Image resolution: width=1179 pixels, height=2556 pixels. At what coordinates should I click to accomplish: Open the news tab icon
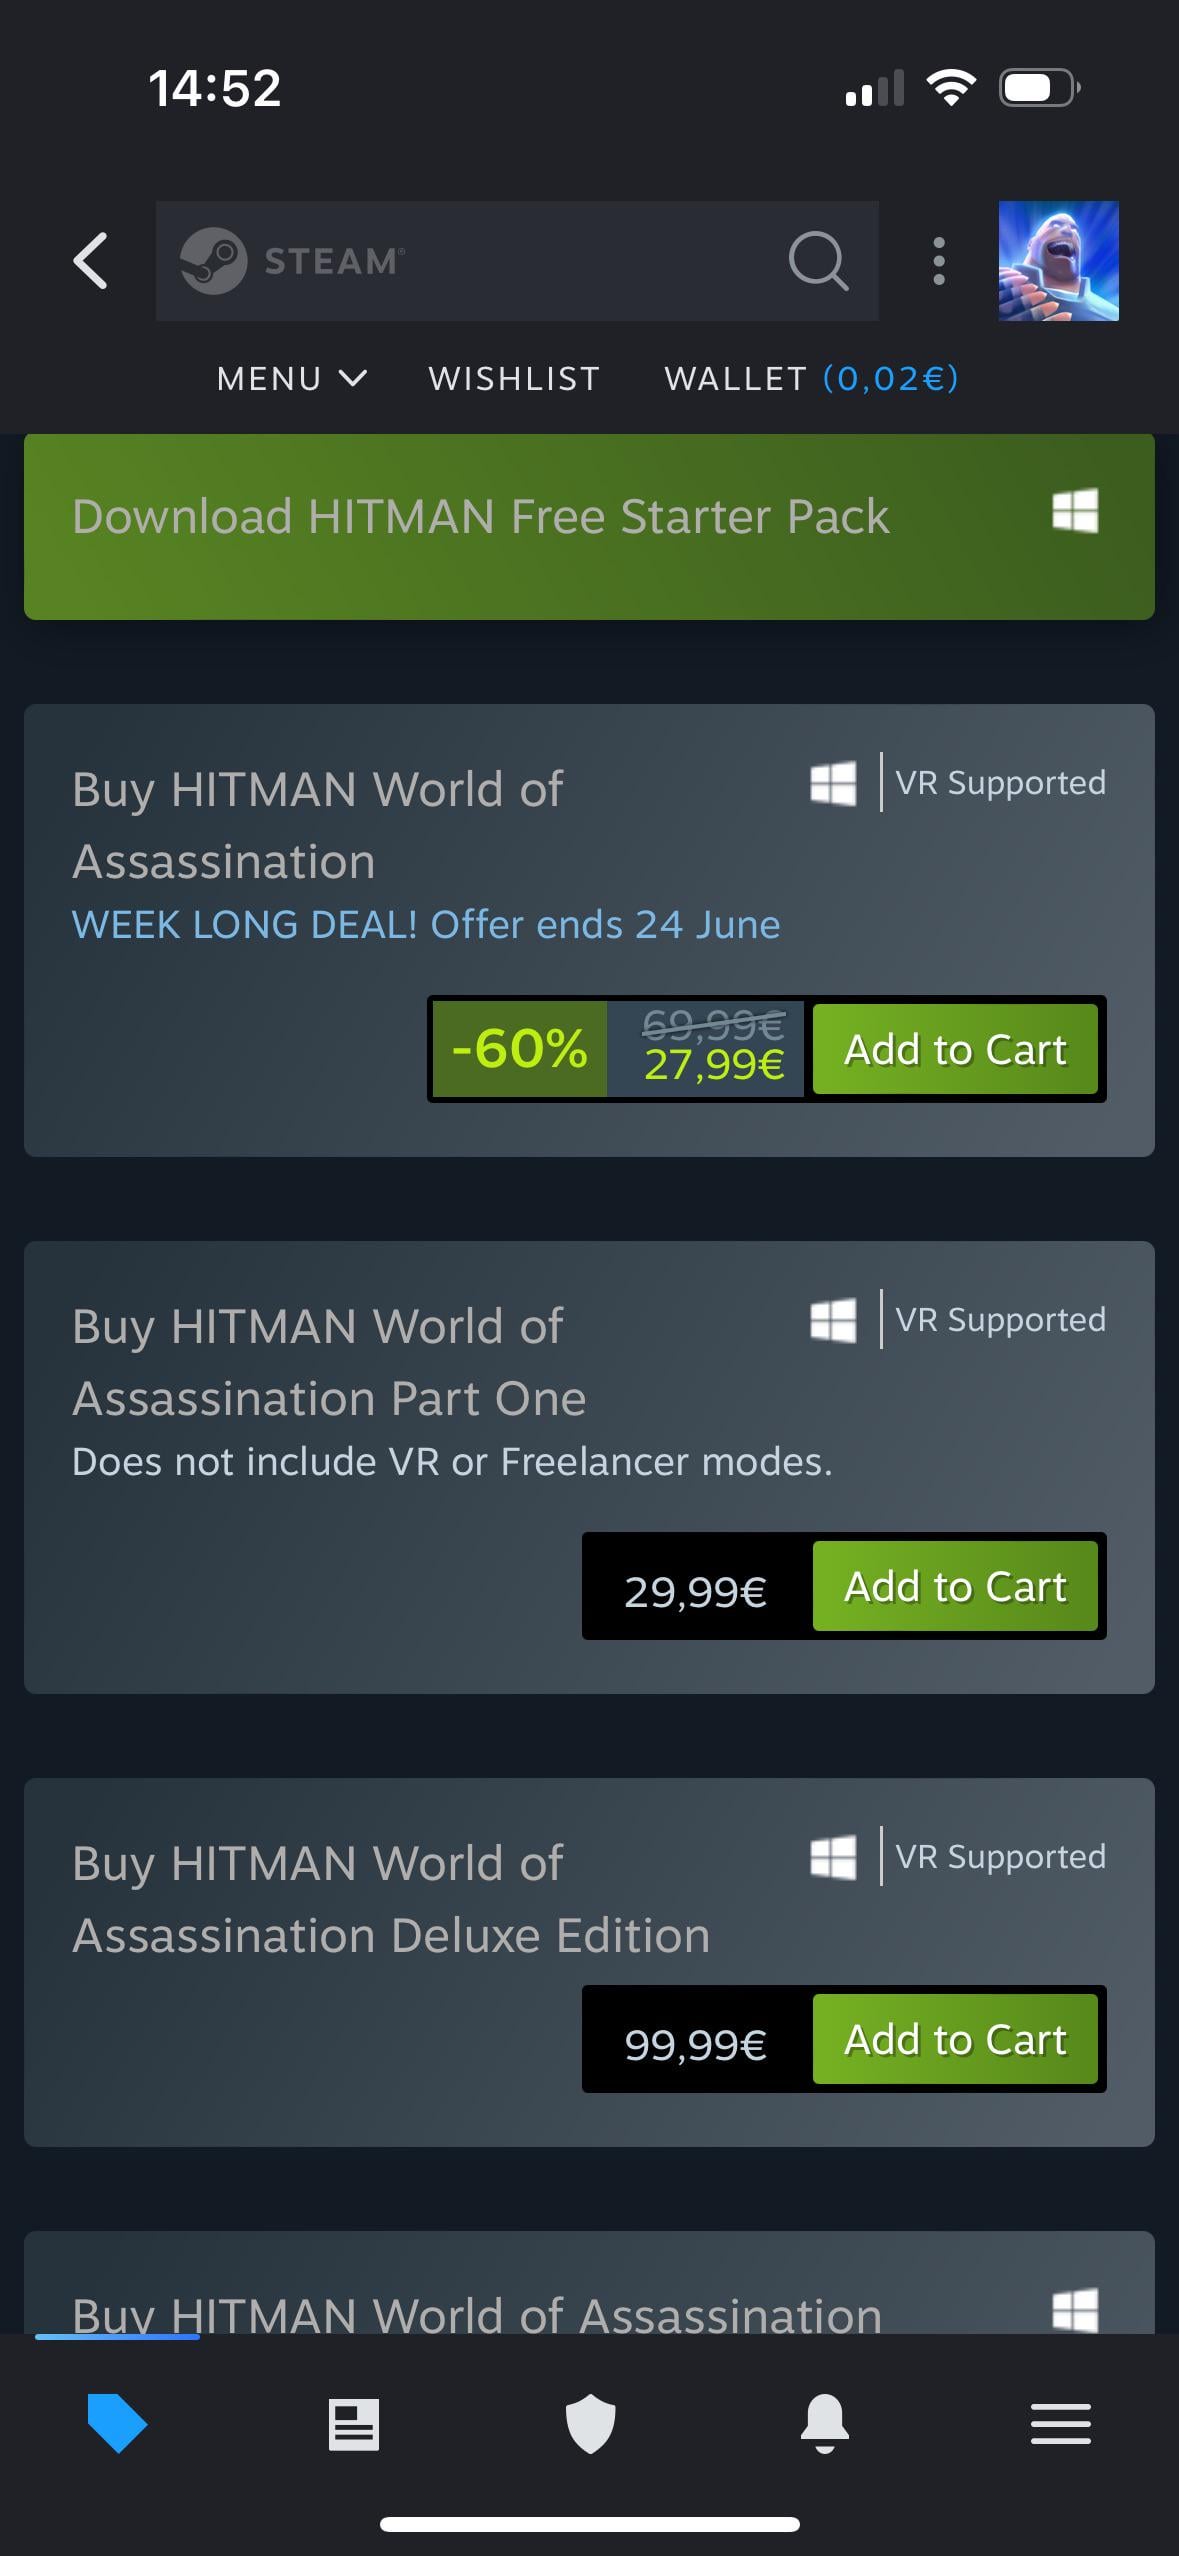[354, 2424]
